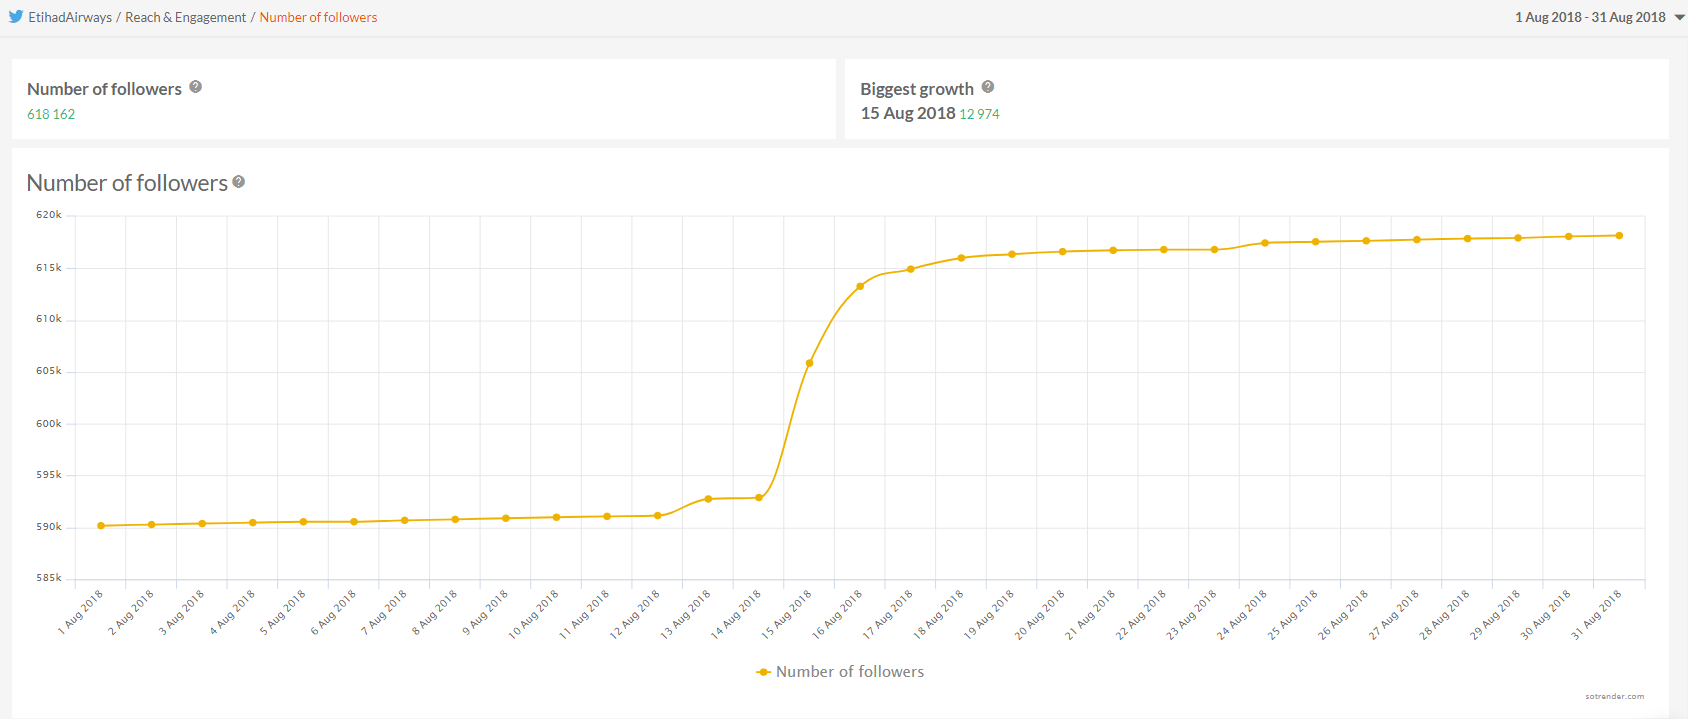This screenshot has height=719, width=1688.
Task: Select the 16 Aug 2018 data point
Action: pyautogui.click(x=860, y=286)
